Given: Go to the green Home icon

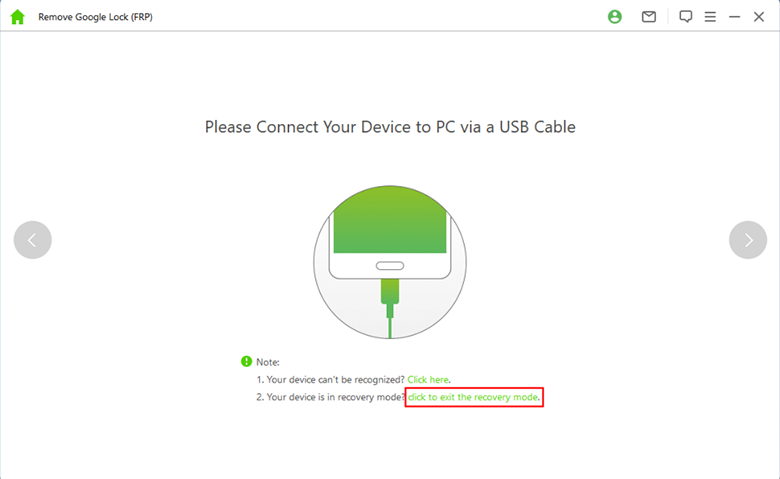Looking at the screenshot, I should pyautogui.click(x=17, y=17).
